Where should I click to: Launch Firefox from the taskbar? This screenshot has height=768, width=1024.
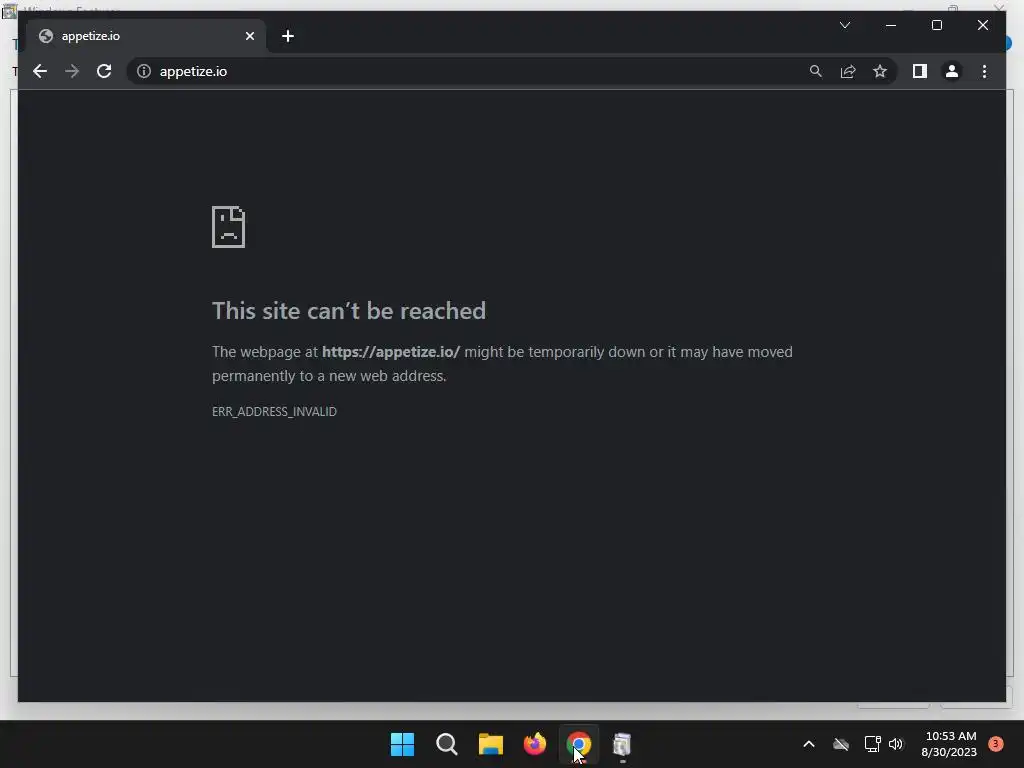[x=535, y=744]
